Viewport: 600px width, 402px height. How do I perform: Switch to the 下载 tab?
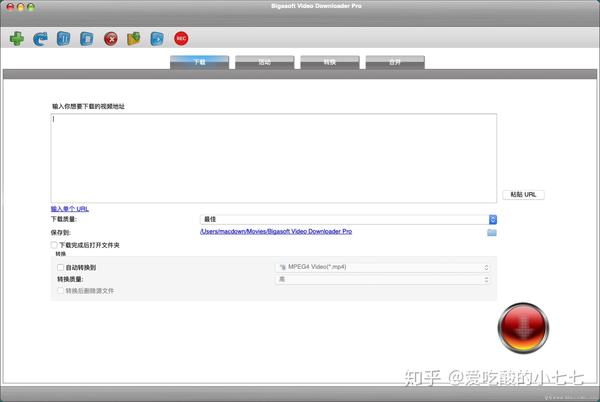tap(199, 62)
